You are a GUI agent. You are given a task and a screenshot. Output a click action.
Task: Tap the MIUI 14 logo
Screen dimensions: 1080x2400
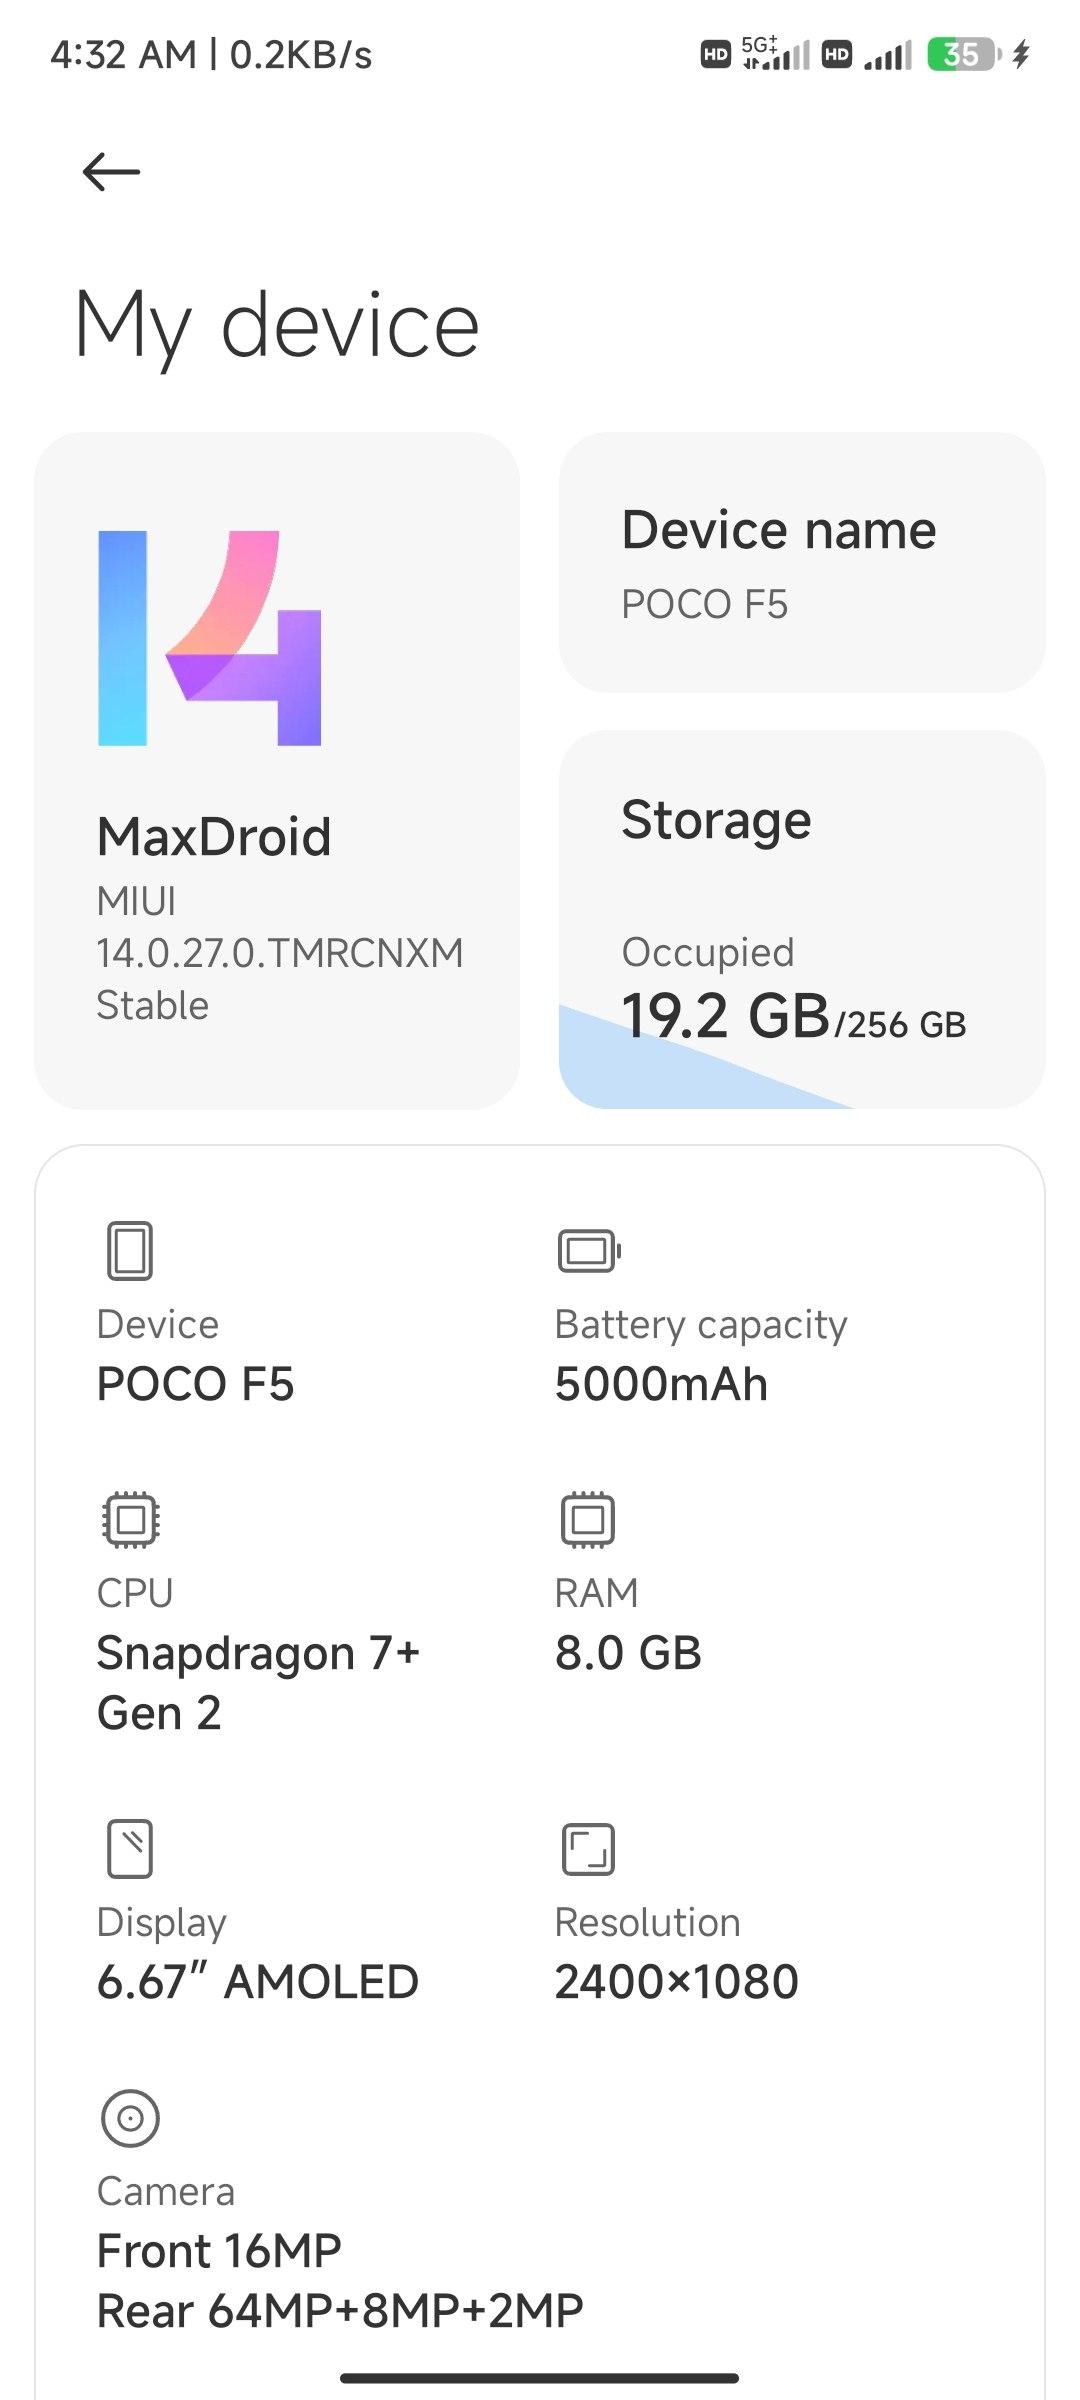[210, 638]
